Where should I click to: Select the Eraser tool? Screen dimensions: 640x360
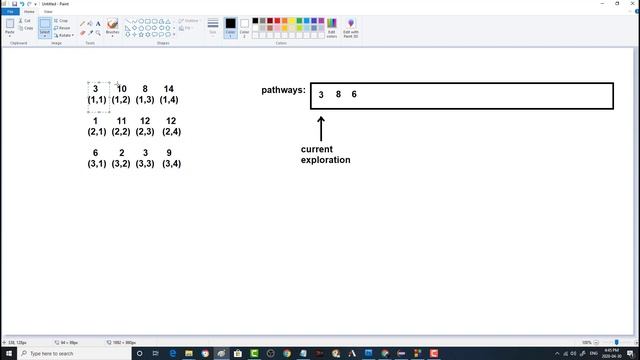[82, 33]
